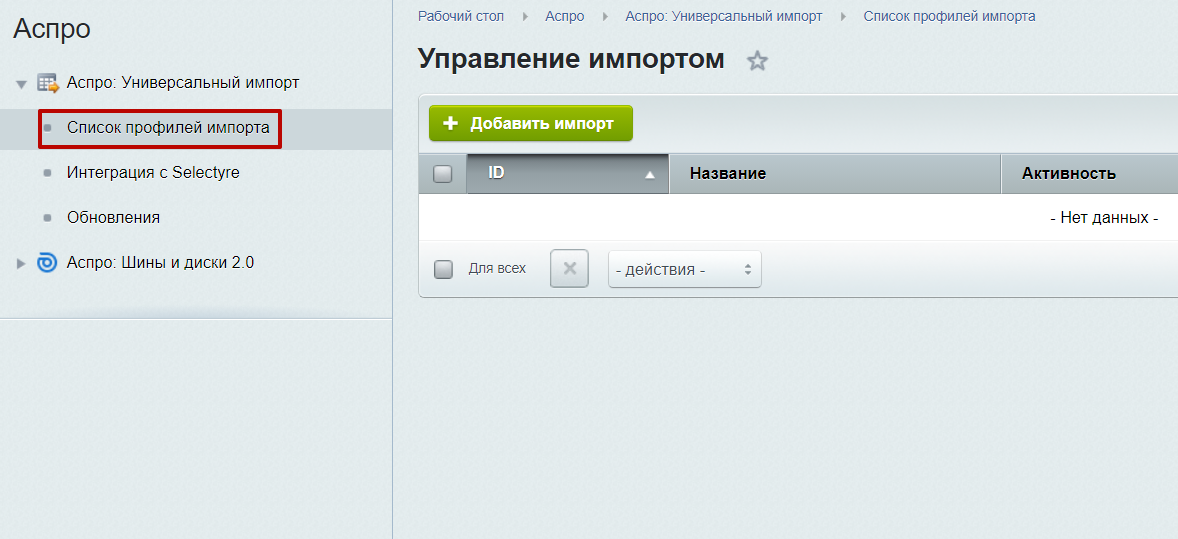Sort the table by ID column header
The width and height of the screenshot is (1178, 539).
568,174
